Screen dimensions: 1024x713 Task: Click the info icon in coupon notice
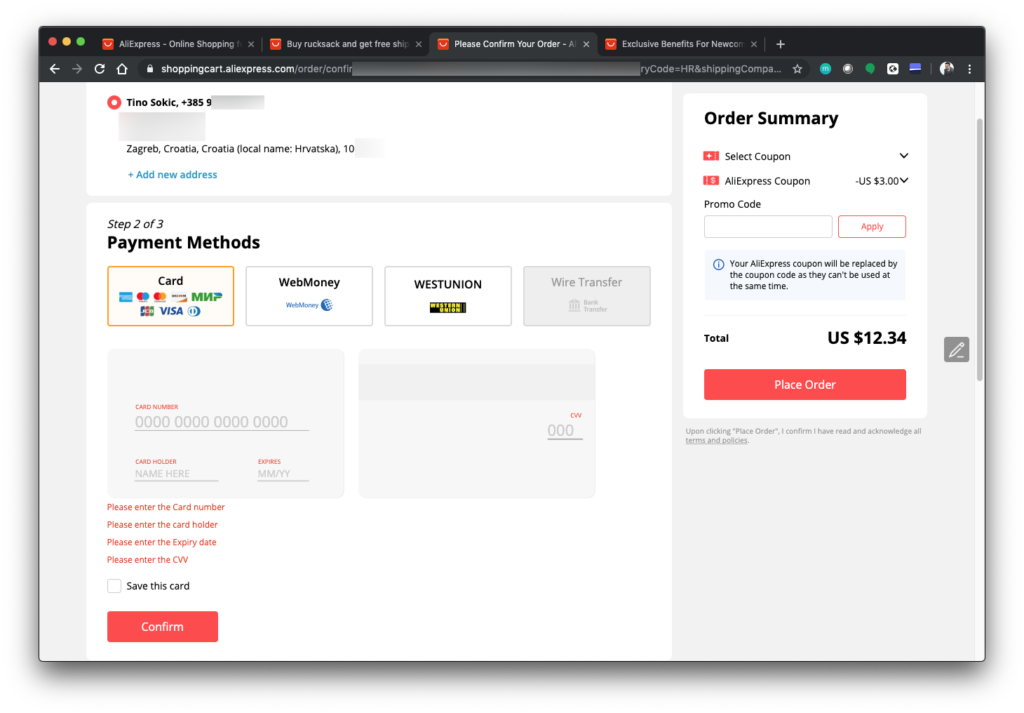coord(718,265)
